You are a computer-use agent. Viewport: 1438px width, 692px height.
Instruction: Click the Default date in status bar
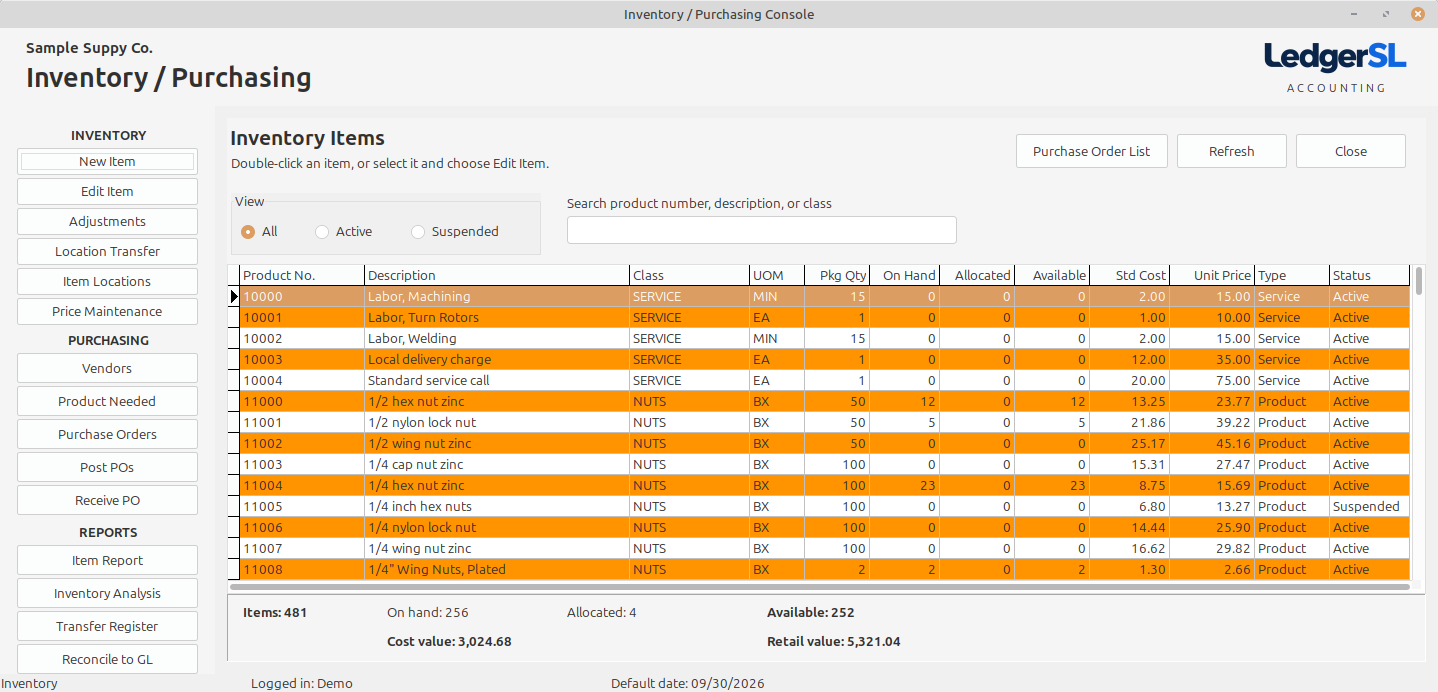[x=687, y=683]
